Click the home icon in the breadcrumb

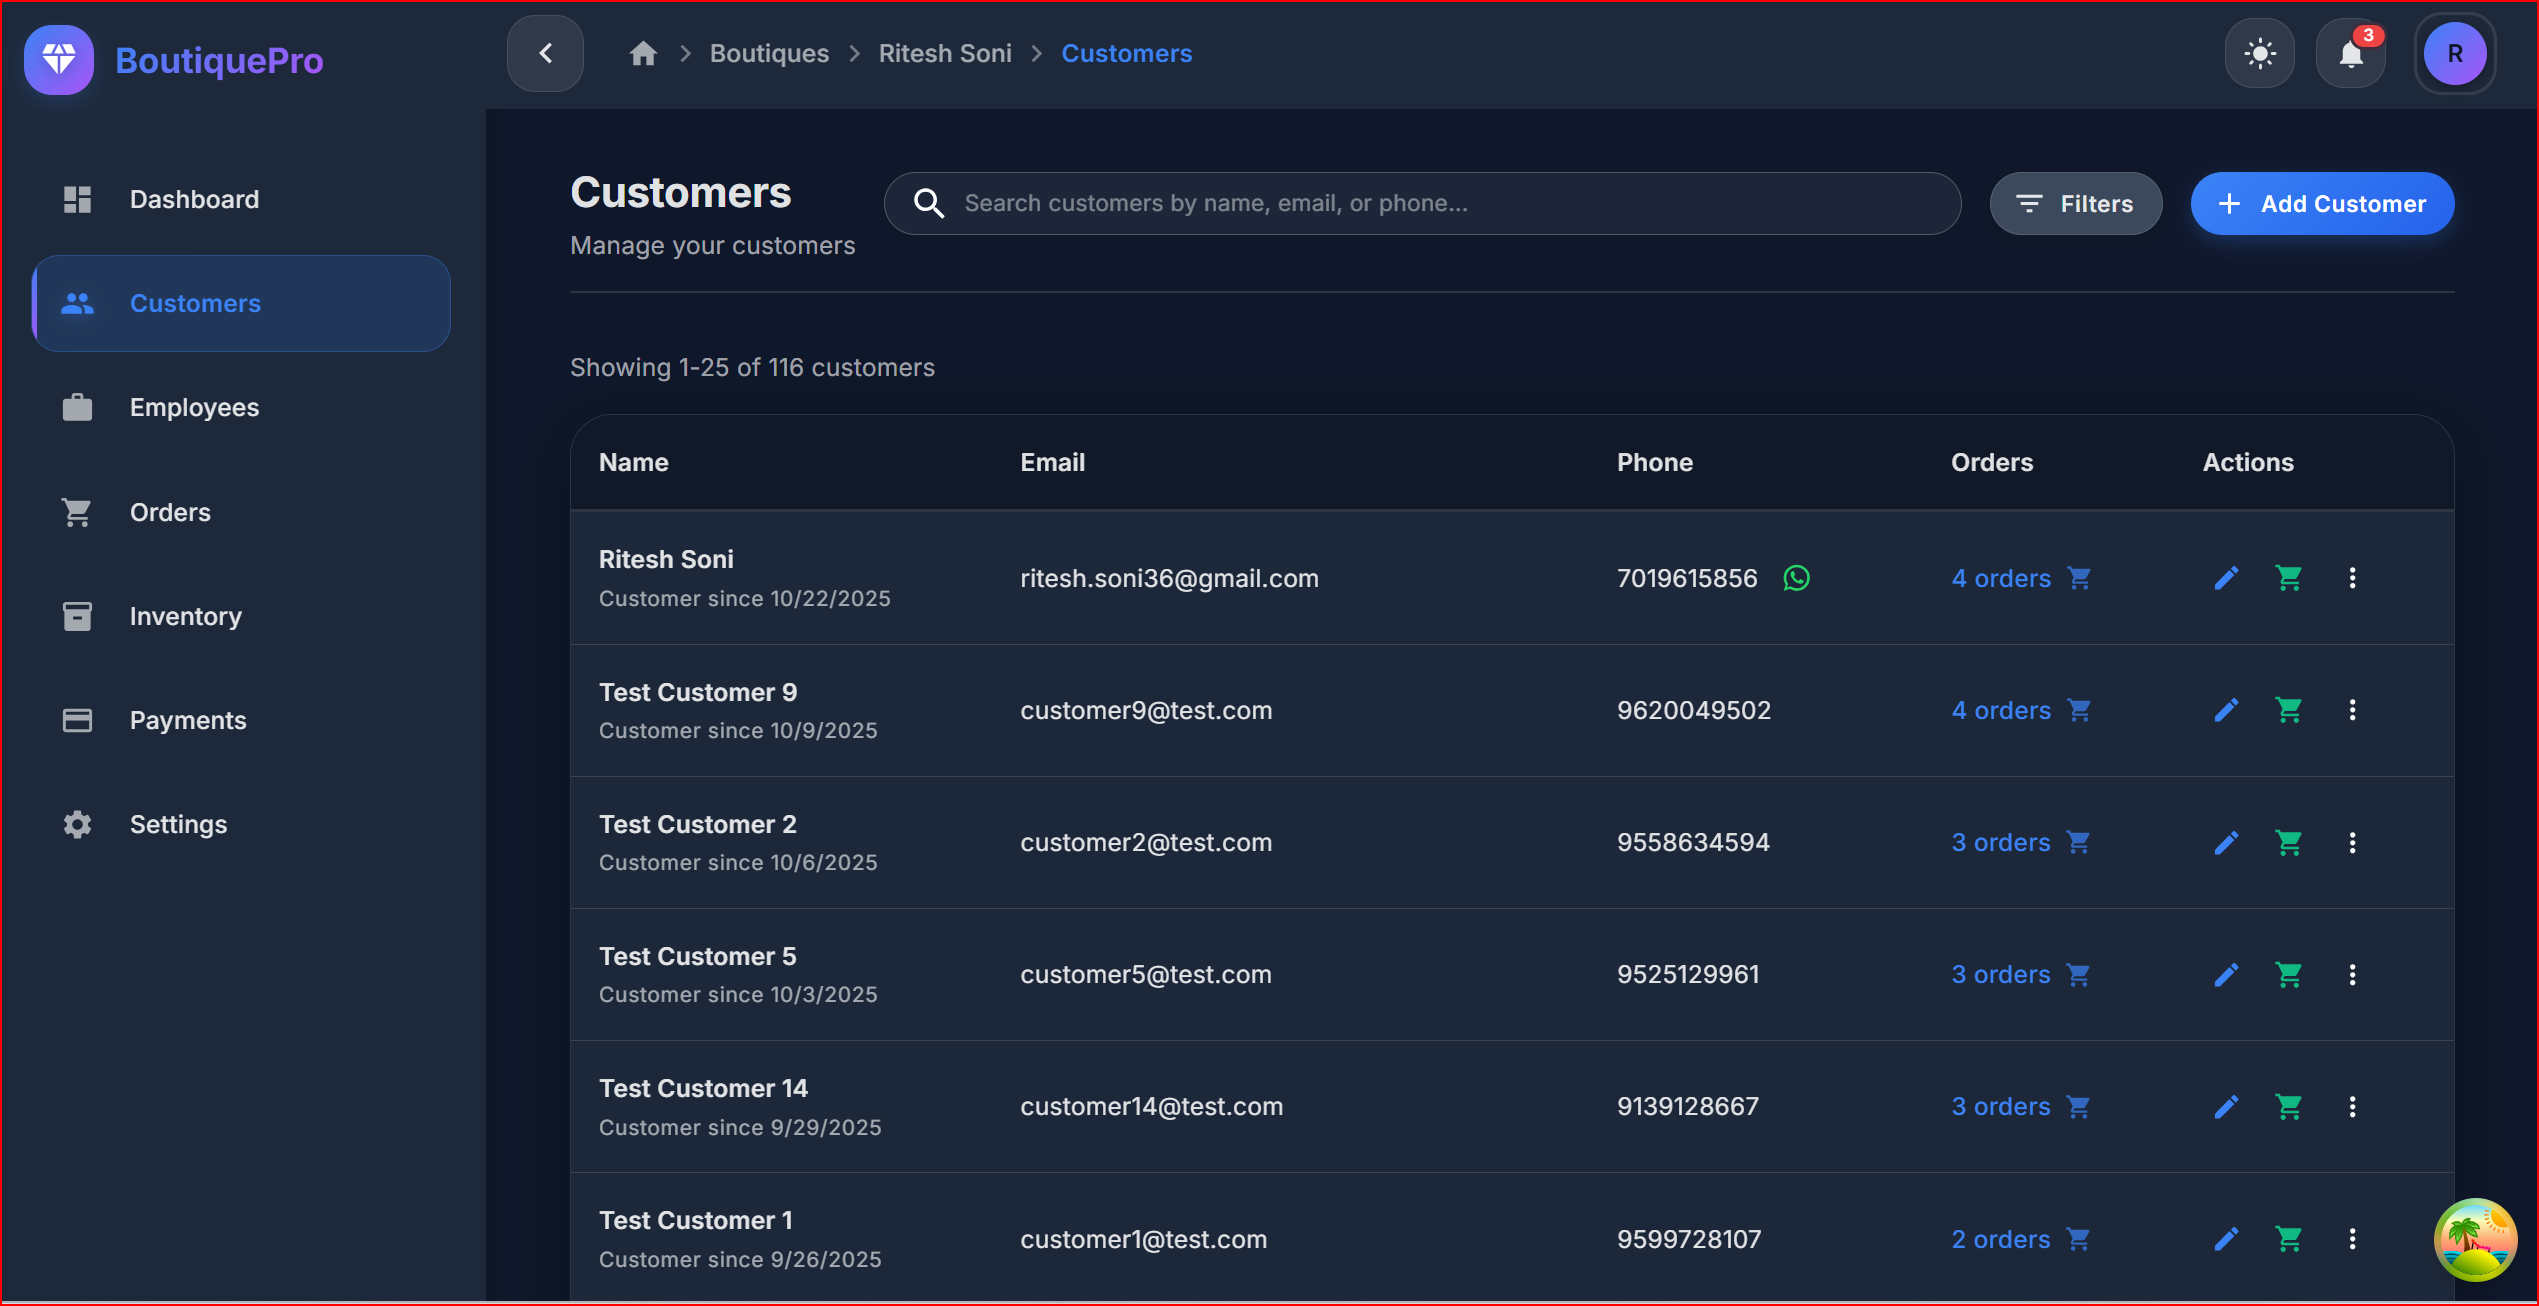643,53
